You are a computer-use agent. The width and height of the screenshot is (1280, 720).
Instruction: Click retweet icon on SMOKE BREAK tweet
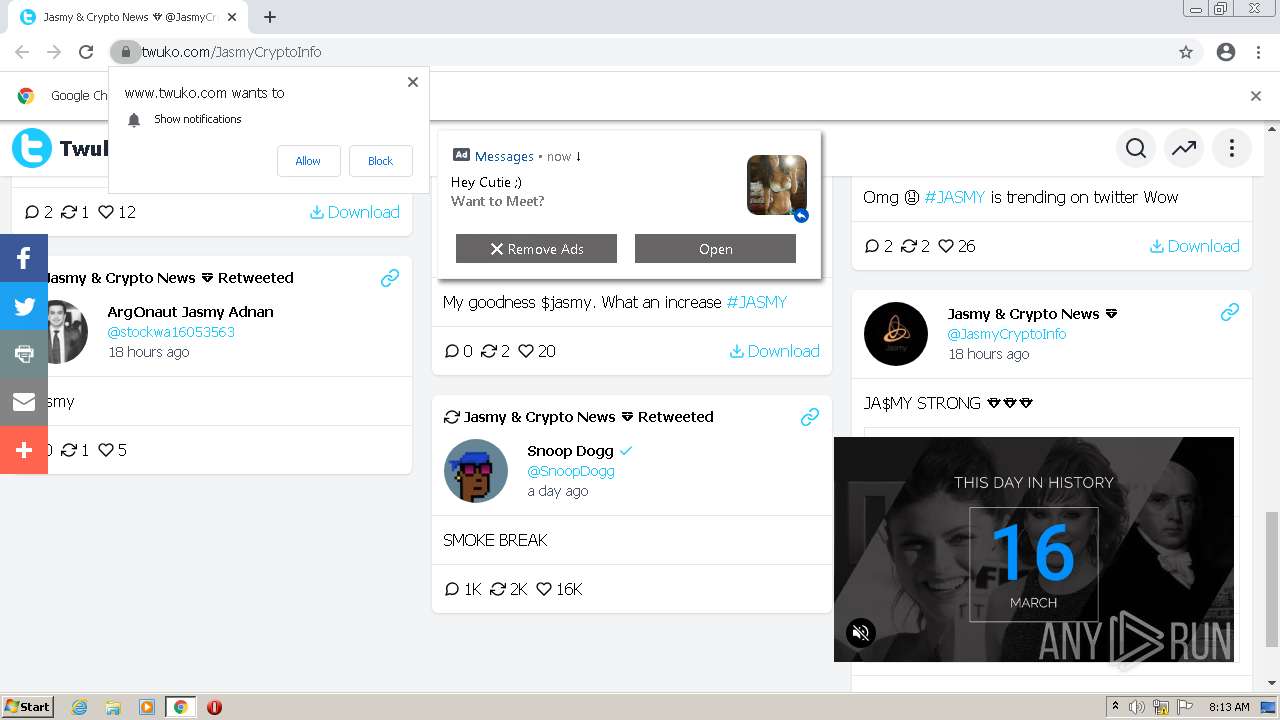[498, 589]
